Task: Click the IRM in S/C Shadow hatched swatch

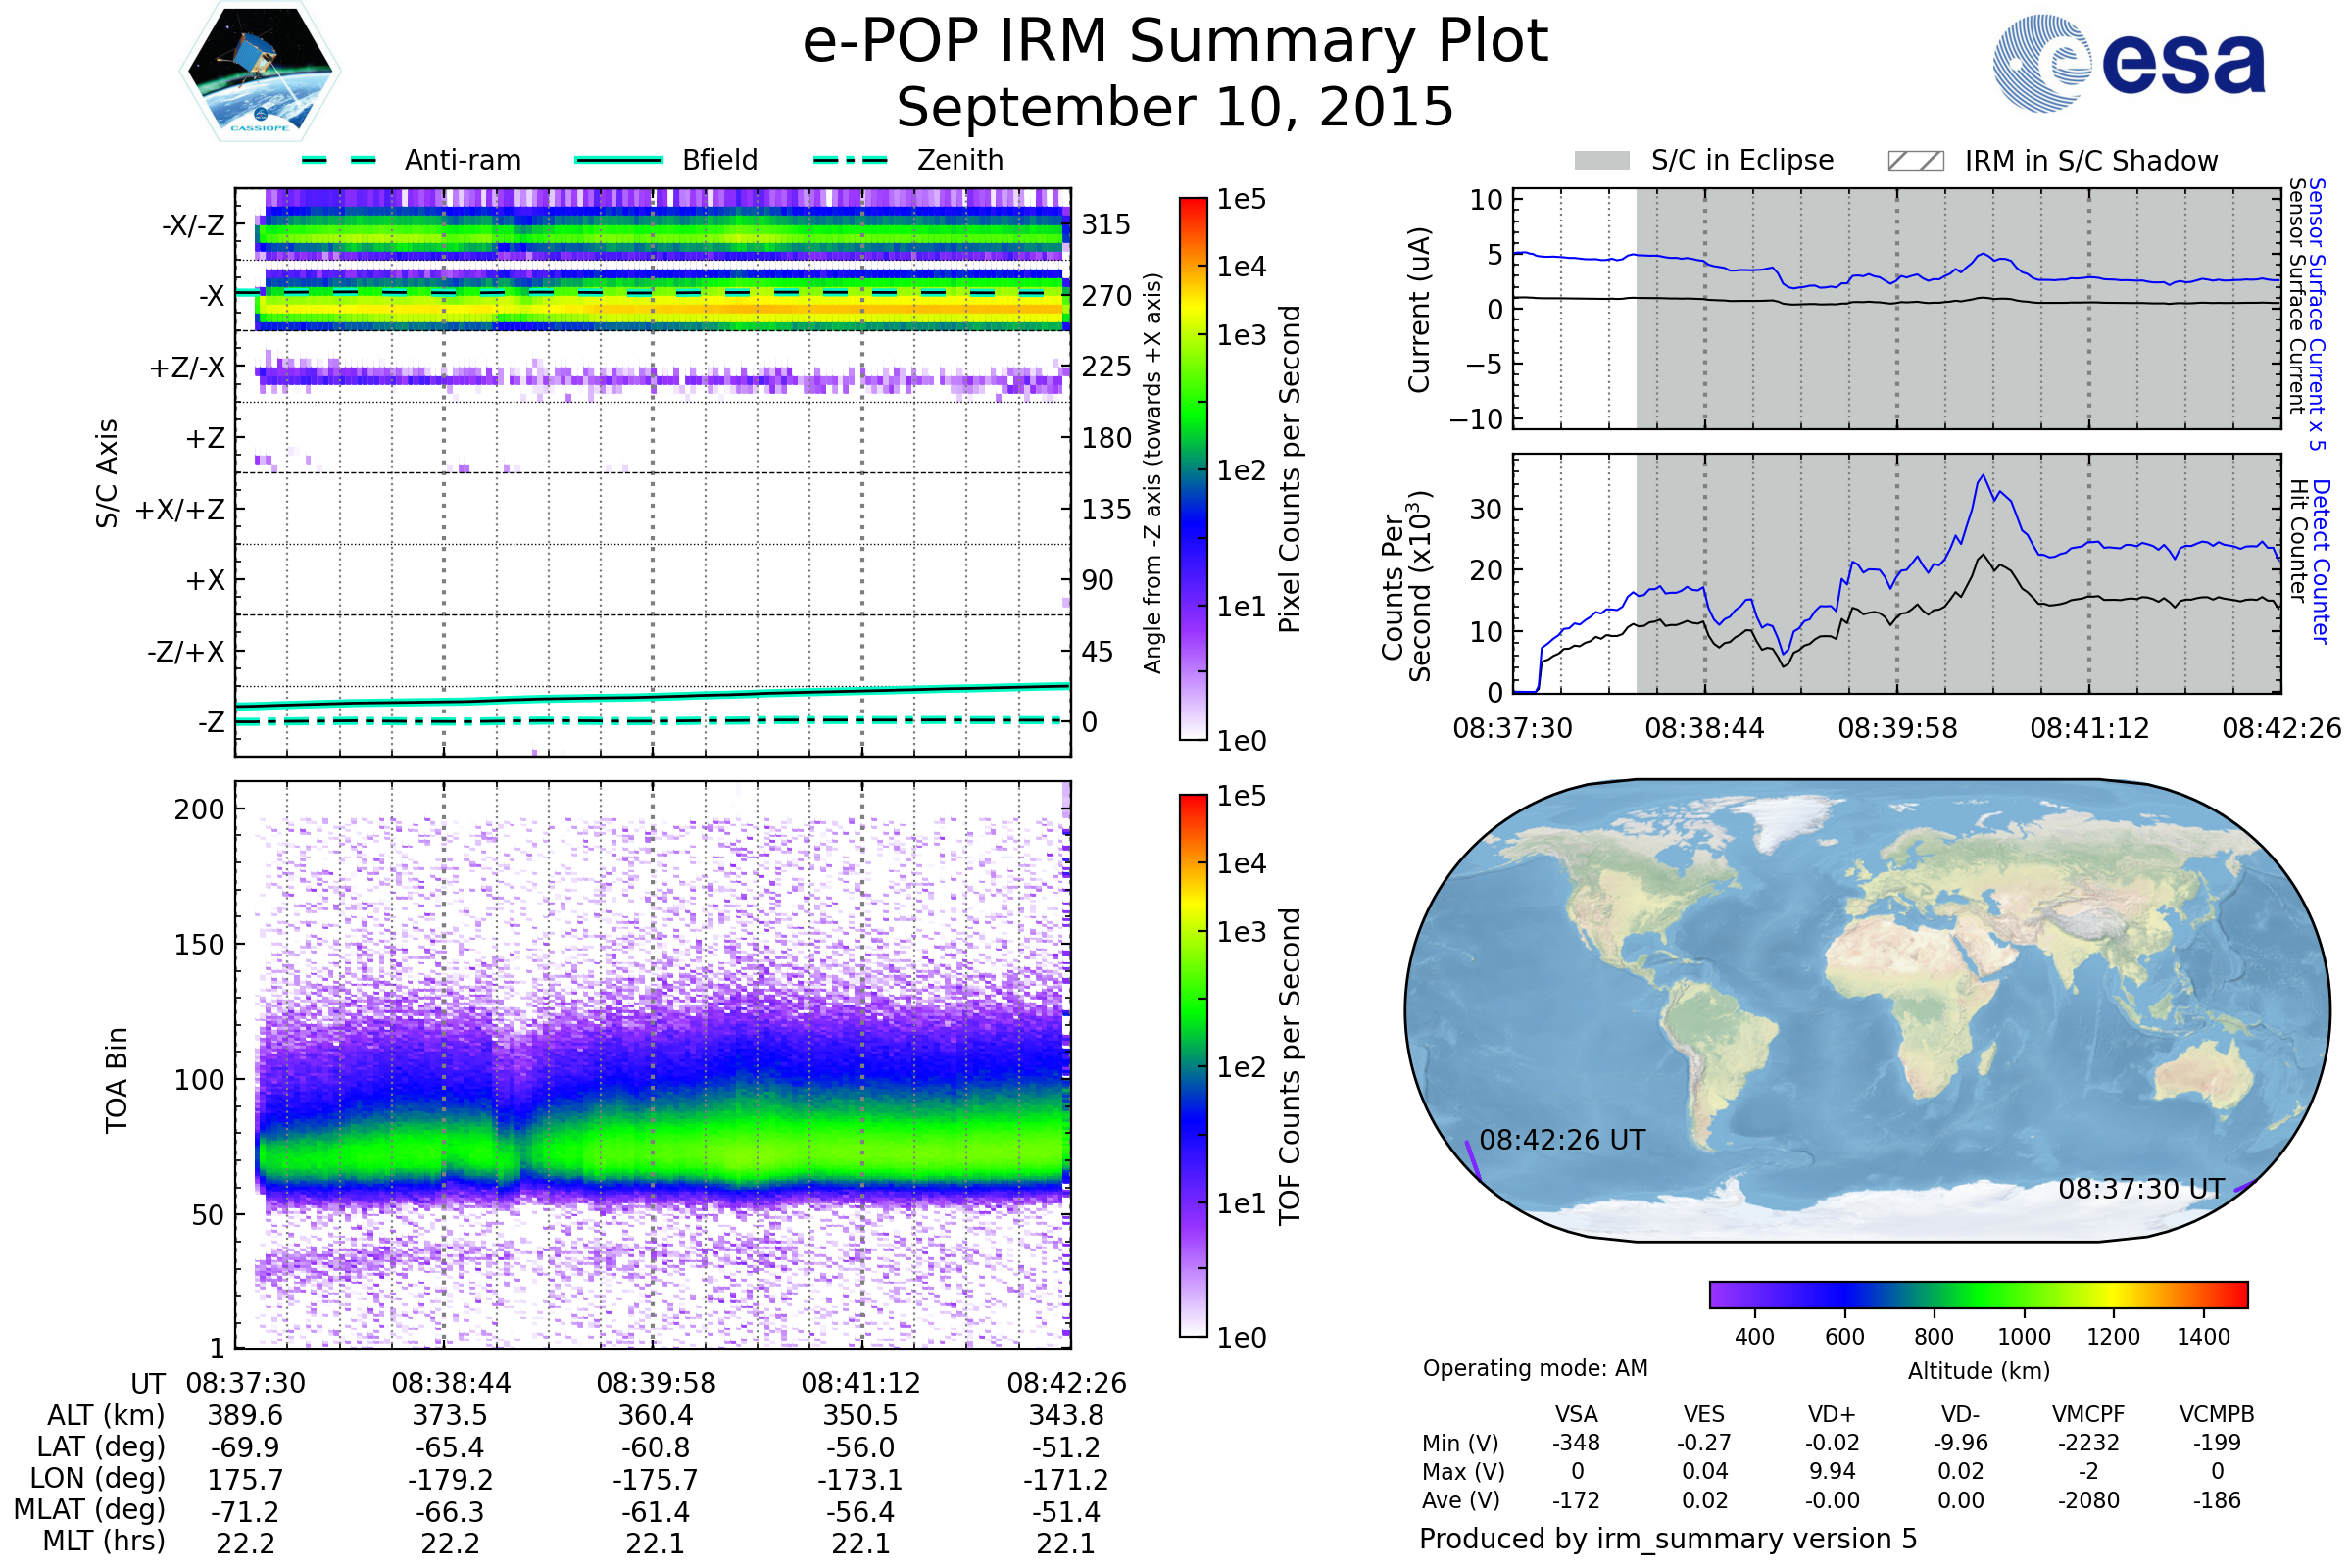Action: click(1915, 161)
